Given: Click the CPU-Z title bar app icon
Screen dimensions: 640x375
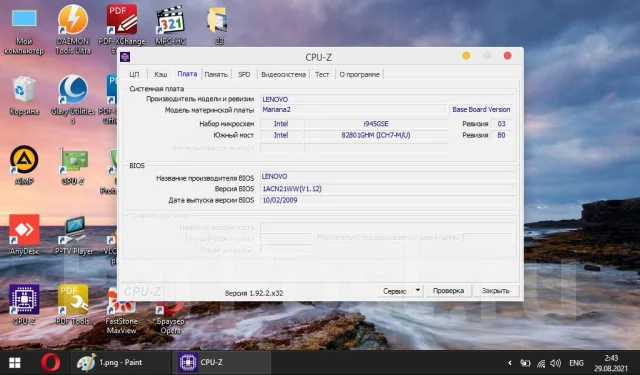Looking at the screenshot, I should pyautogui.click(x=125, y=57).
